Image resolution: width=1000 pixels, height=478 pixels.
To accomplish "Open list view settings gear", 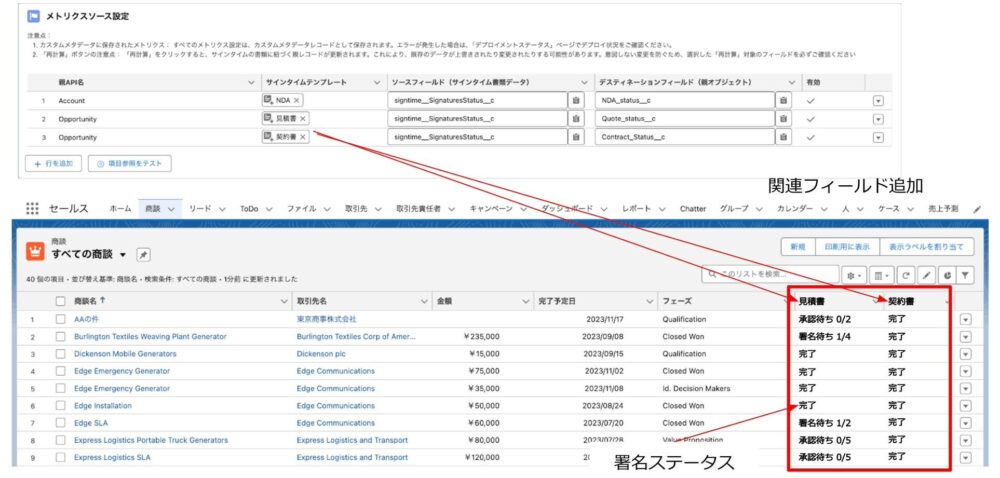I will click(x=855, y=274).
